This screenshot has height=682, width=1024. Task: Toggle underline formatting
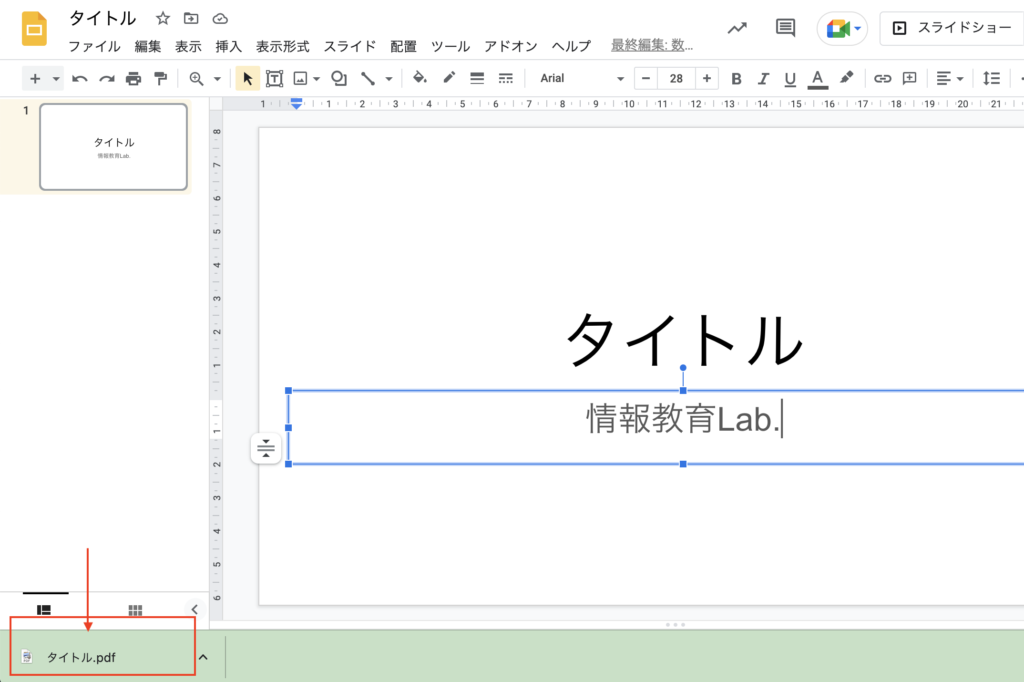tap(790, 79)
